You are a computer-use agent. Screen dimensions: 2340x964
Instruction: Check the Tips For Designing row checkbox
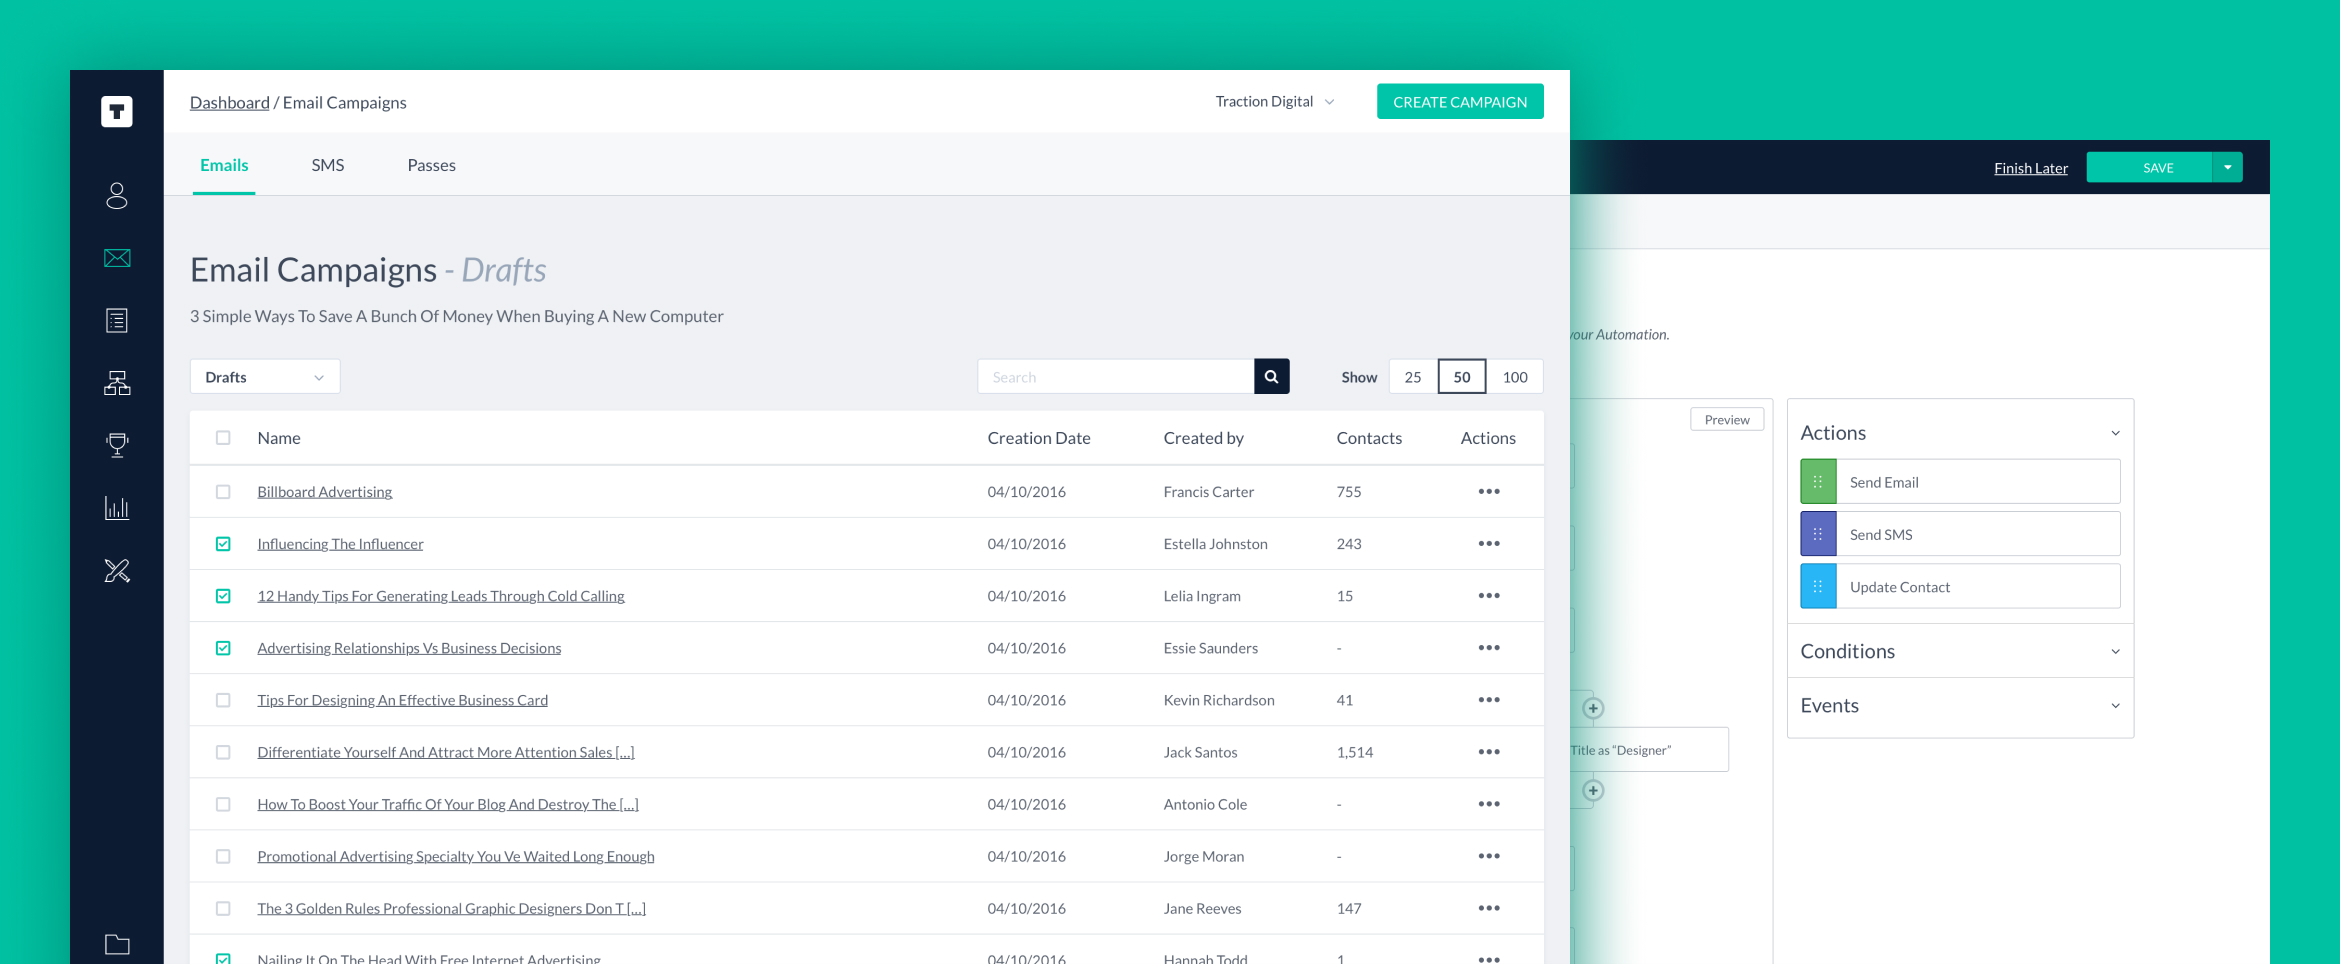[223, 700]
